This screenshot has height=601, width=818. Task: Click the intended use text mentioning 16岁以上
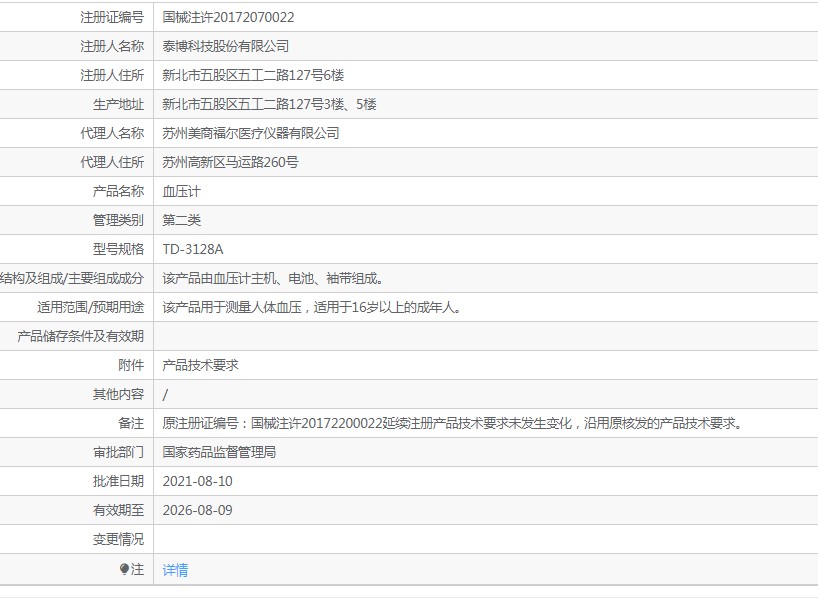[312, 307]
